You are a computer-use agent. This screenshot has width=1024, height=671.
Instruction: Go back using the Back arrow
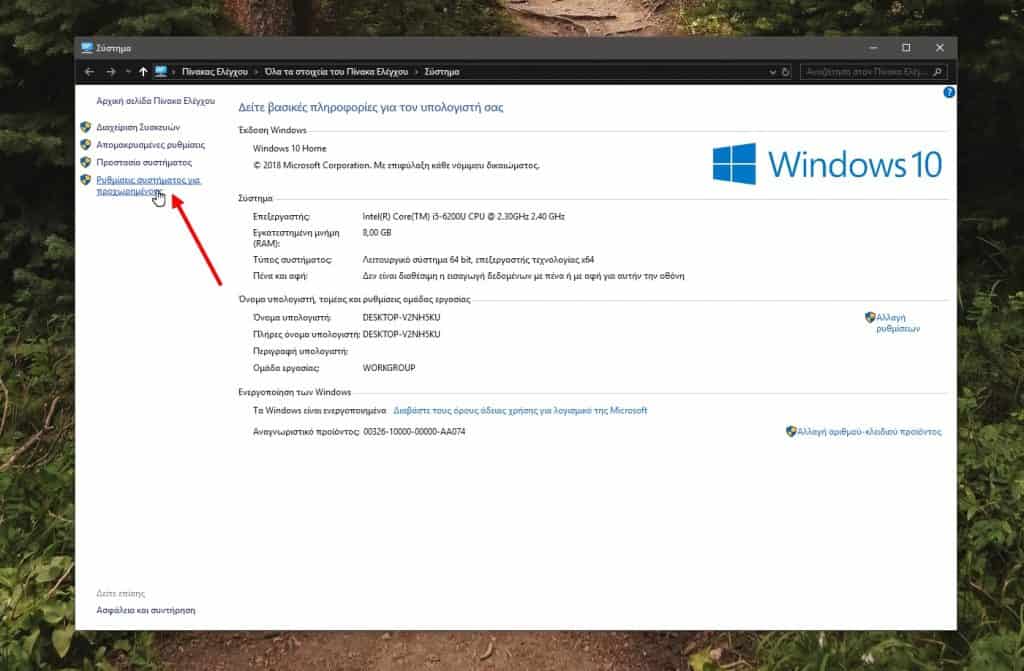coord(89,72)
